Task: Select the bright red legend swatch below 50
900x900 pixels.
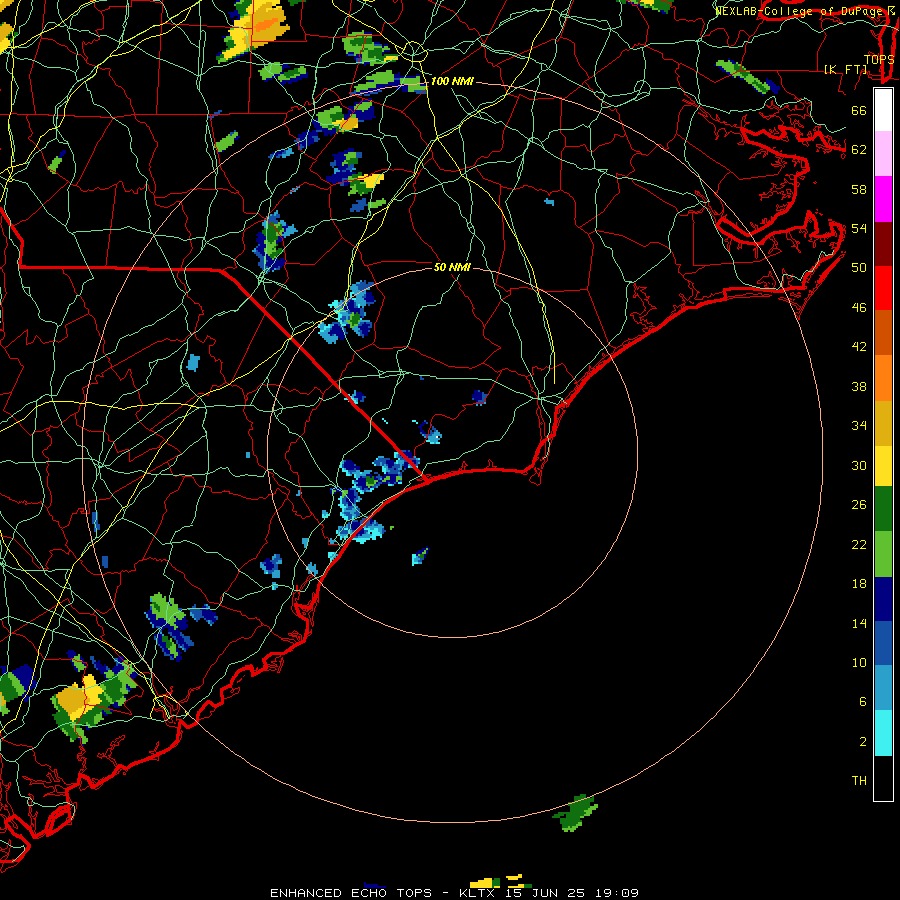Action: click(883, 288)
